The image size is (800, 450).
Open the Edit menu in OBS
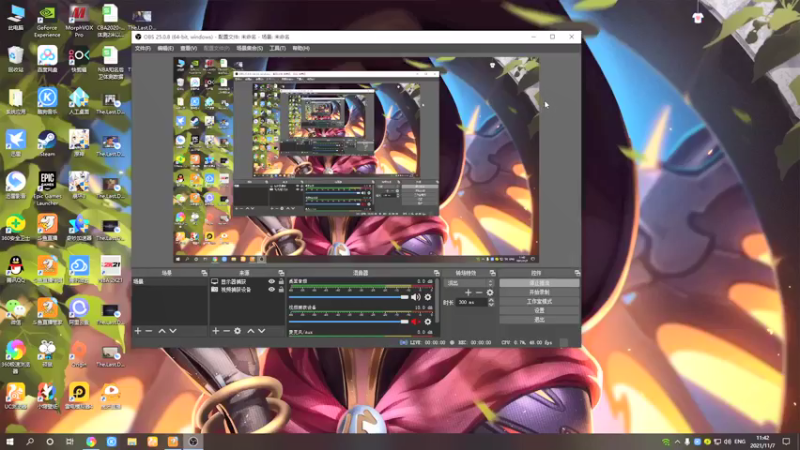[165, 48]
